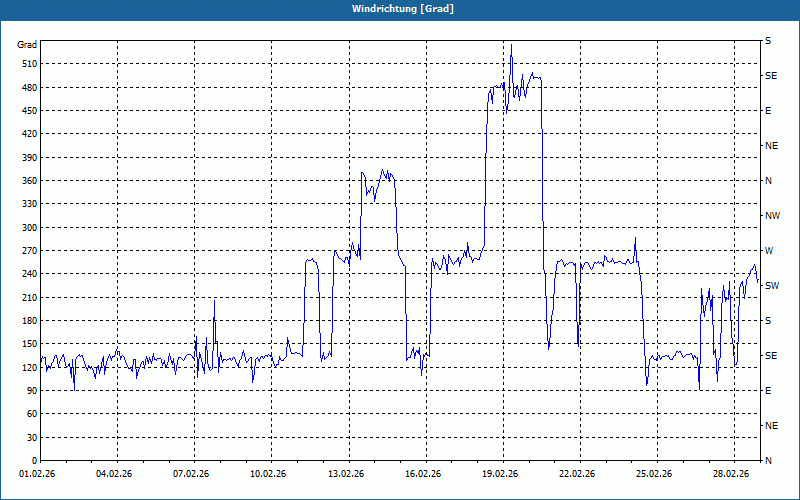Click the 480 y-axis value
800x500 pixels.
[x=30, y=88]
